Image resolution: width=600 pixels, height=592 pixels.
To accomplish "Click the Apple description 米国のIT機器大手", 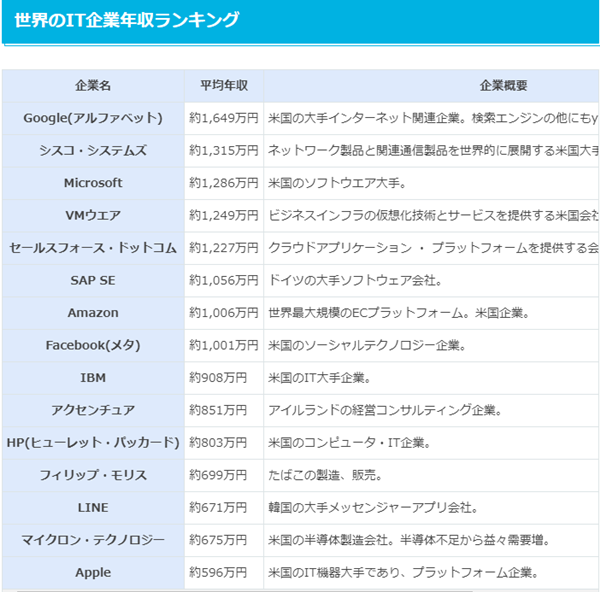I will [403, 573].
